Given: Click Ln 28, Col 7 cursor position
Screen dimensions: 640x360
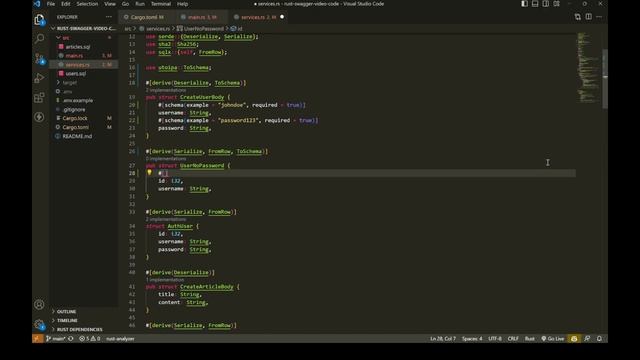Looking at the screenshot, I should 443,338.
